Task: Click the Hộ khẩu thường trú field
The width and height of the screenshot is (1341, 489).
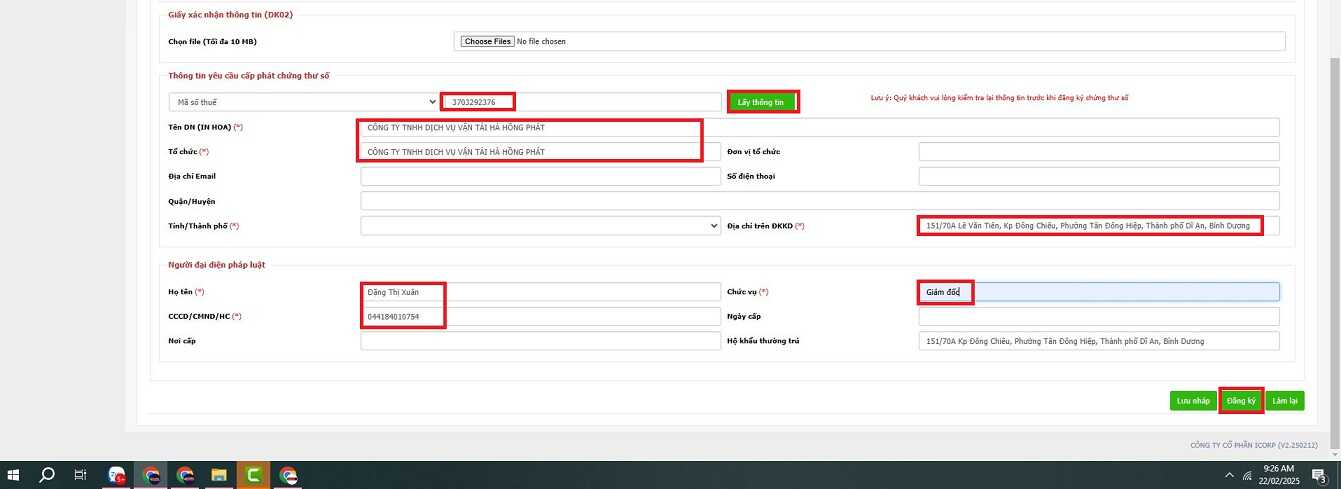Action: (x=1099, y=341)
